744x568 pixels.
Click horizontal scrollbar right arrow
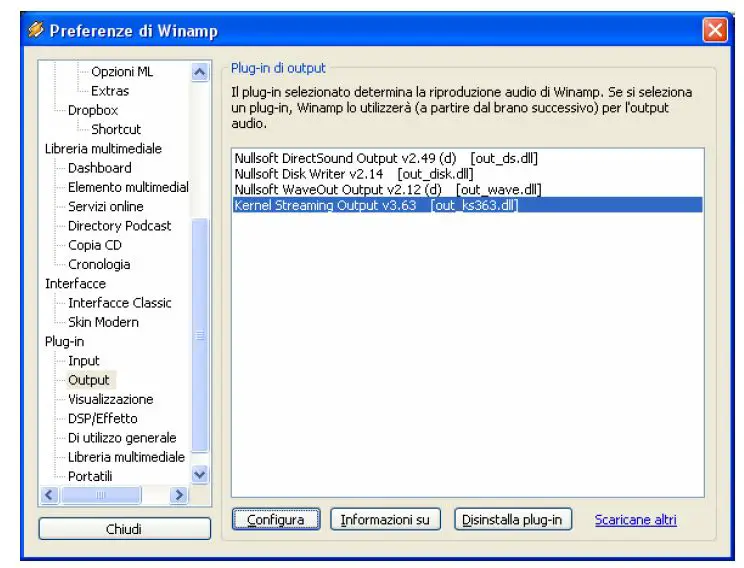click(x=179, y=495)
